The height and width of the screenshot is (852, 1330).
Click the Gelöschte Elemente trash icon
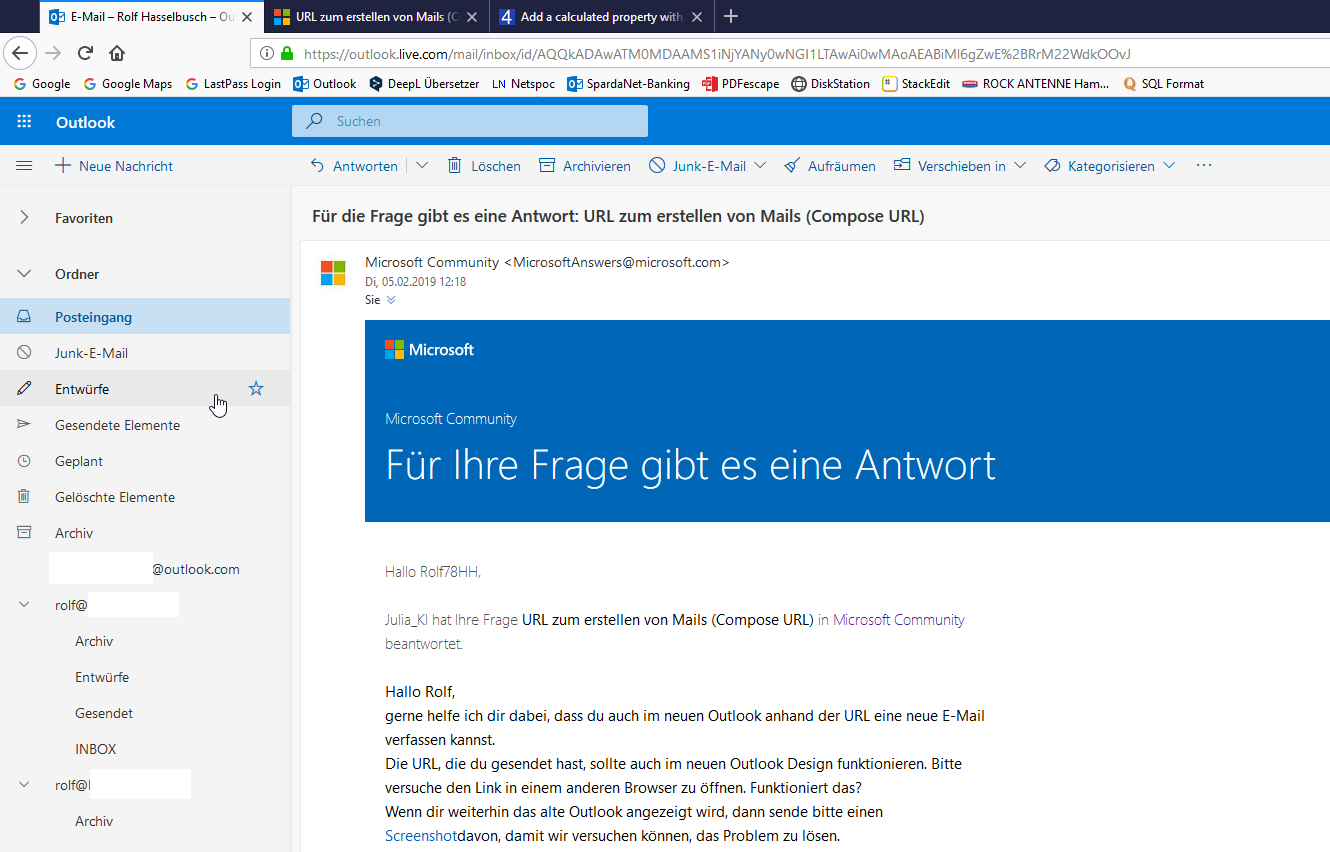pyautogui.click(x=24, y=497)
